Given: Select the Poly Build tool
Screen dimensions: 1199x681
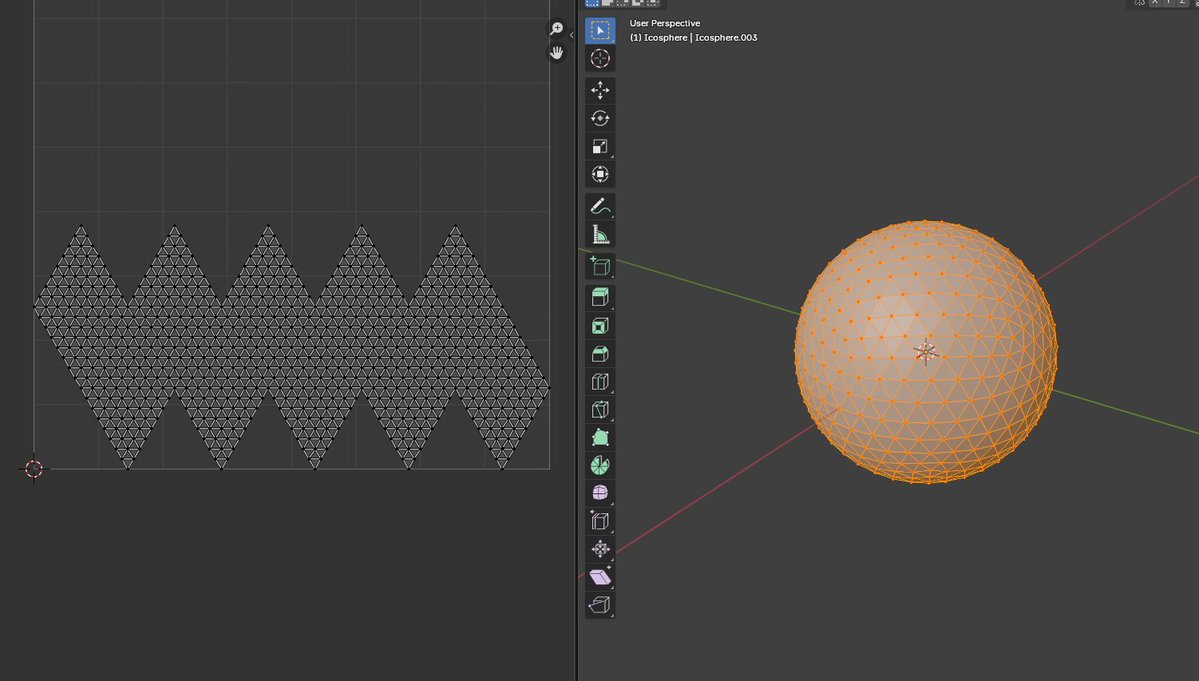Looking at the screenshot, I should (600, 437).
